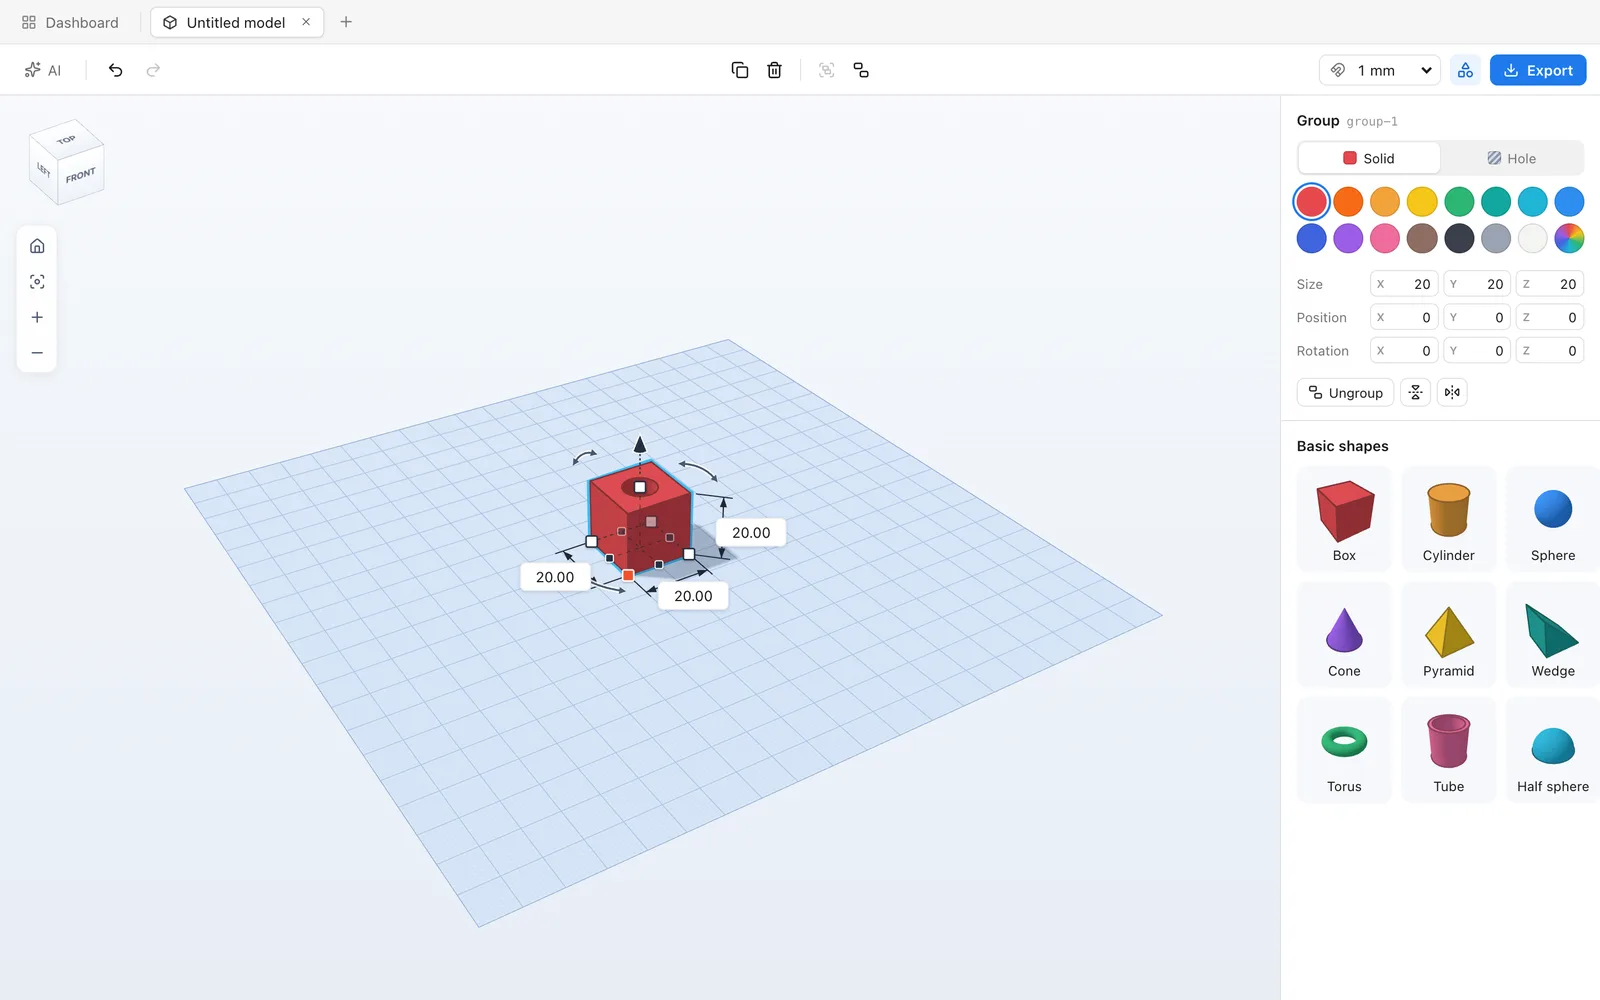Image resolution: width=1600 pixels, height=1000 pixels.
Task: Click the FRONT face of view cube
Action: coord(82,176)
